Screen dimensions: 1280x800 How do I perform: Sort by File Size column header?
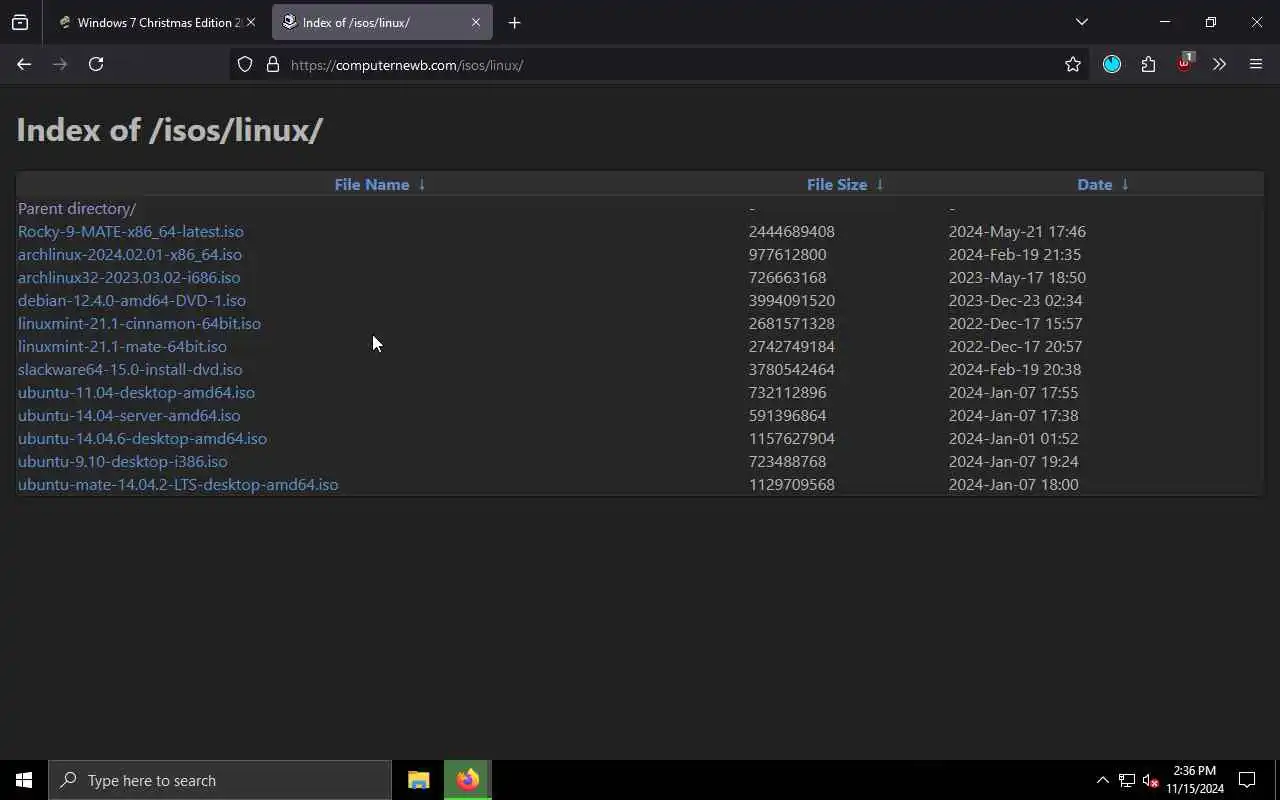837,184
